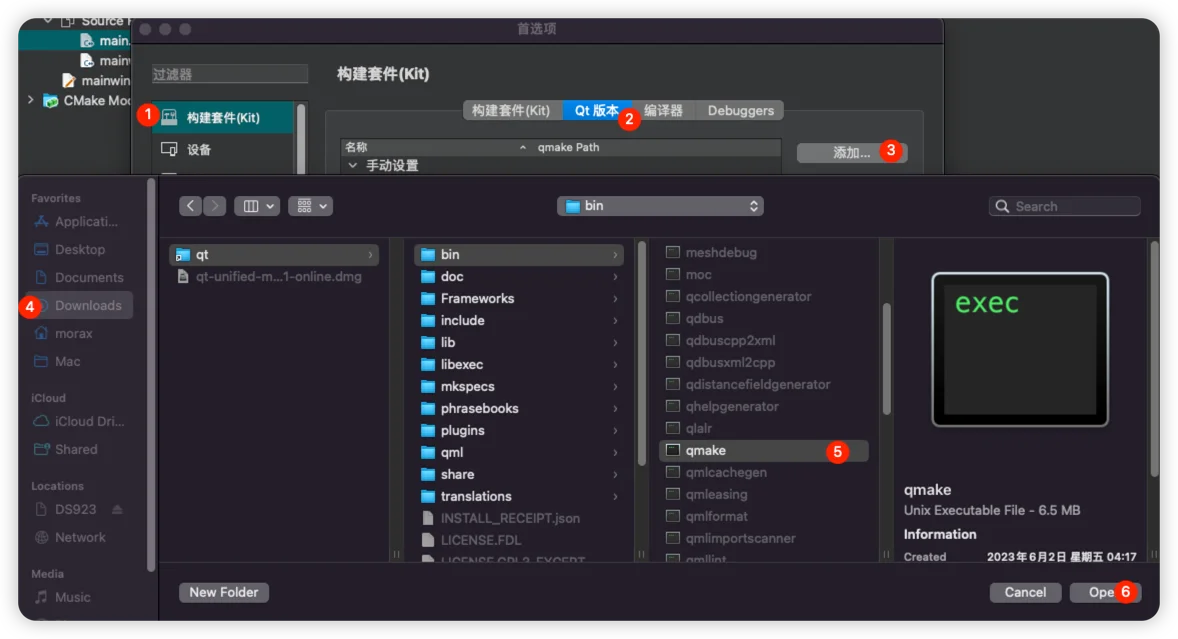
Task: Open the group-by grid options menu
Action: click(310, 206)
